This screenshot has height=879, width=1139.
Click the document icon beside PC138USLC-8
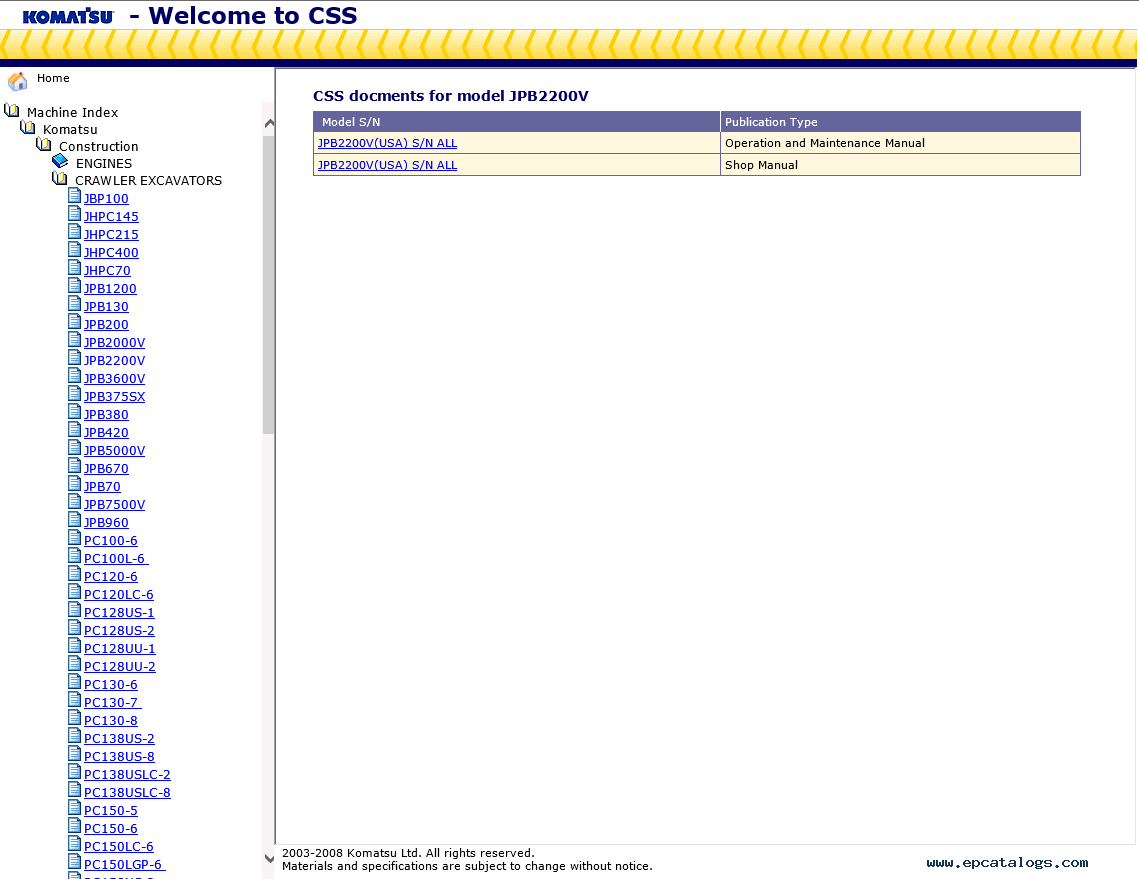pyautogui.click(x=74, y=790)
